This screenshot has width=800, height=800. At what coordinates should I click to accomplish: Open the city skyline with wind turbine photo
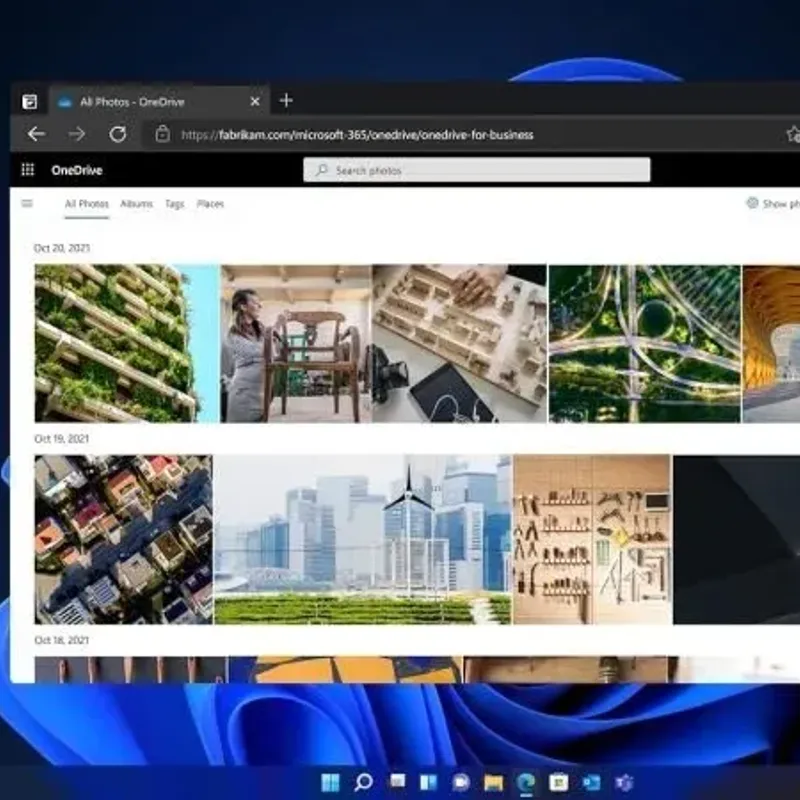tap(363, 539)
